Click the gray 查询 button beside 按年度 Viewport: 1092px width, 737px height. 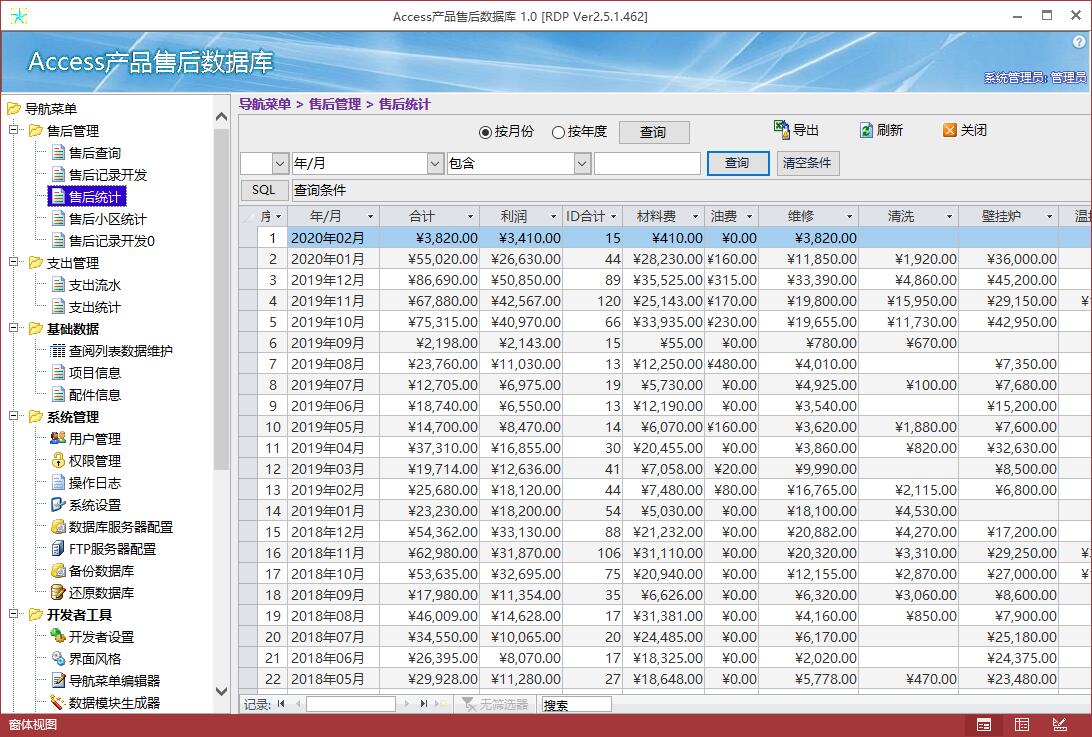coord(654,132)
